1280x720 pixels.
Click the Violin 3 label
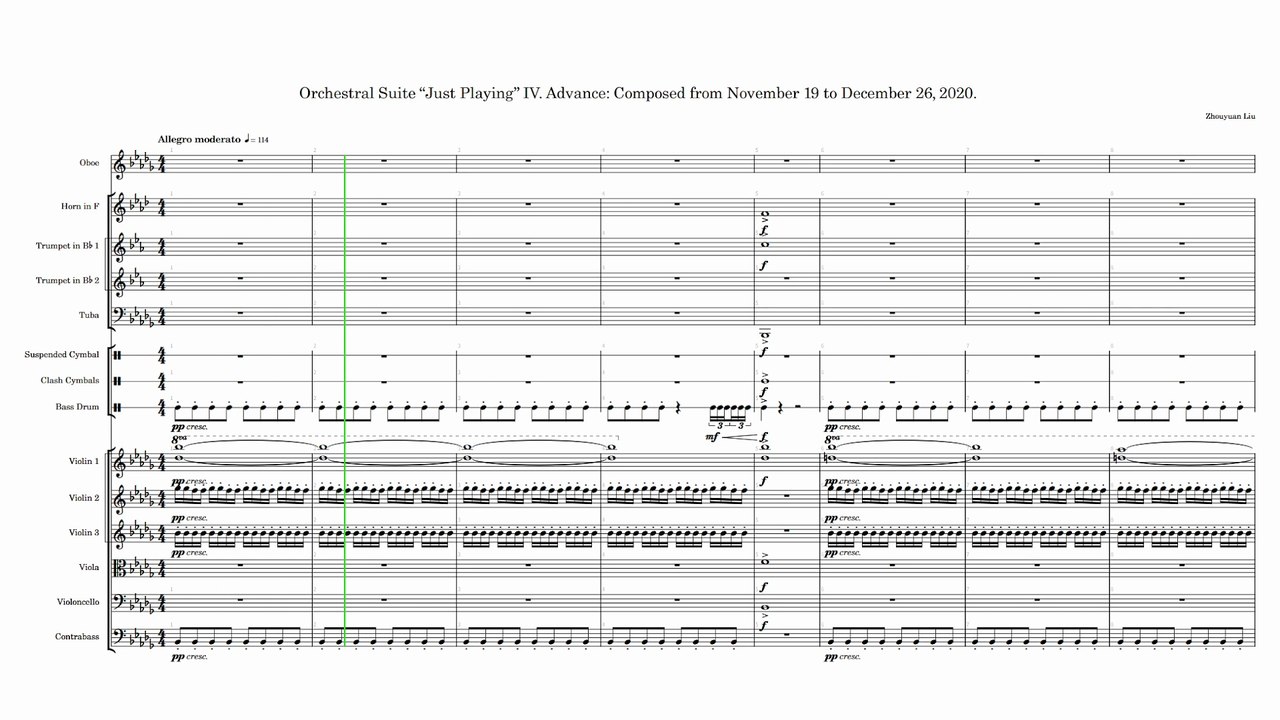[84, 533]
